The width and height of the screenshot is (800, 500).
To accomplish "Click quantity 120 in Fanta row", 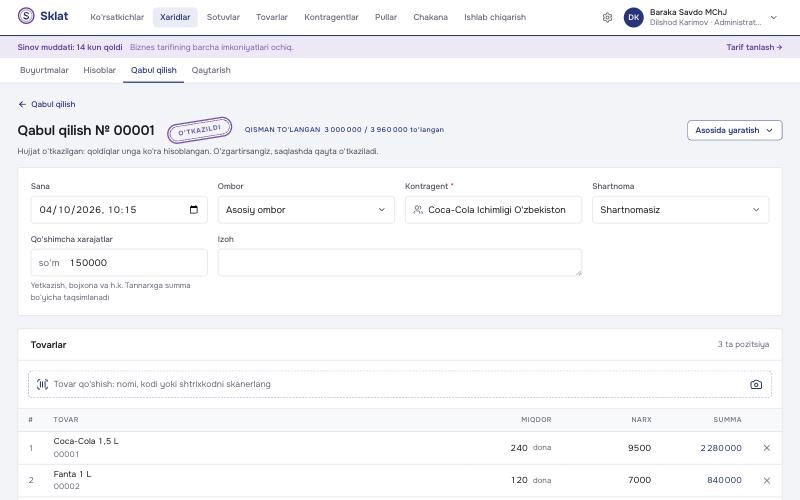I will pyautogui.click(x=519, y=480).
